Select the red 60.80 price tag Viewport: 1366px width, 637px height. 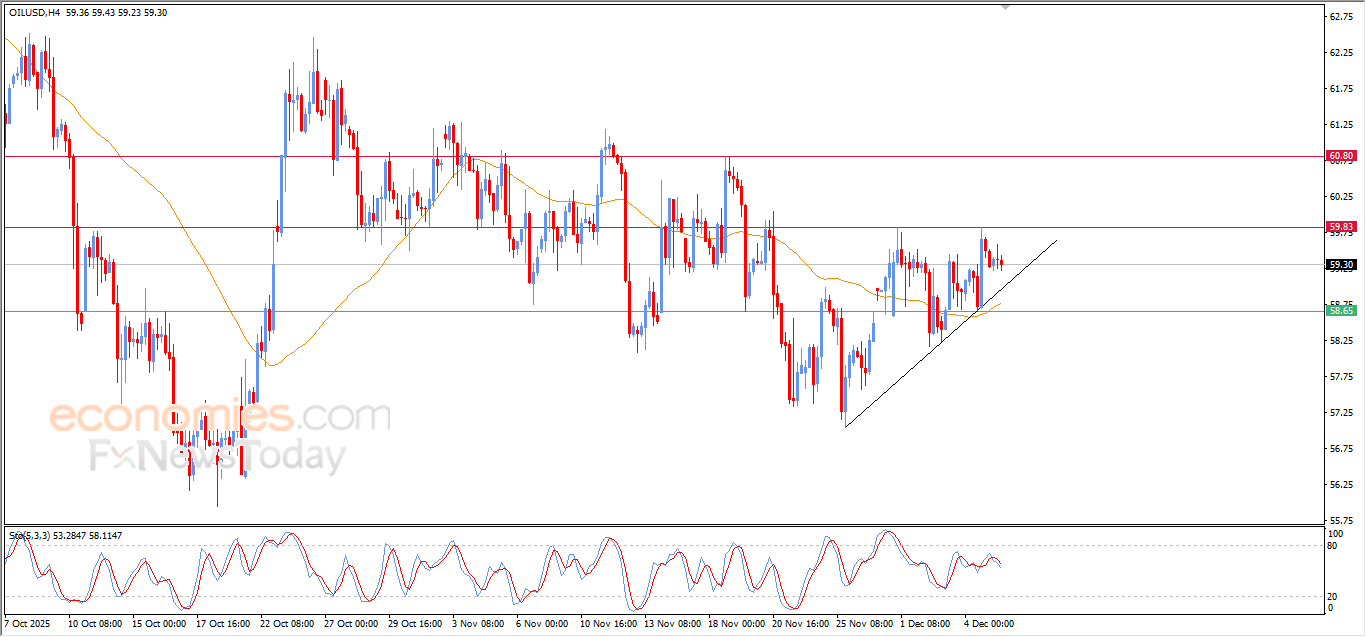coord(1341,156)
